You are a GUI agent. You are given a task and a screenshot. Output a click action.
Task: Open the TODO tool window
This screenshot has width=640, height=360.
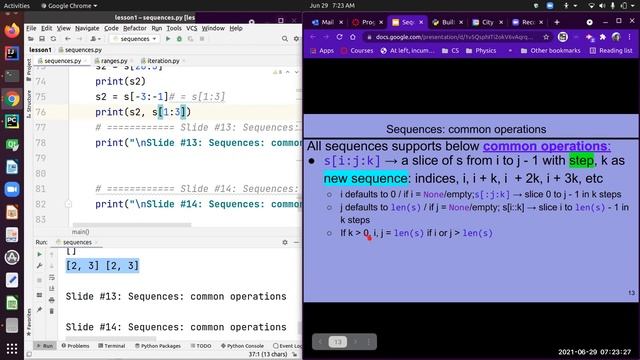[201, 346]
